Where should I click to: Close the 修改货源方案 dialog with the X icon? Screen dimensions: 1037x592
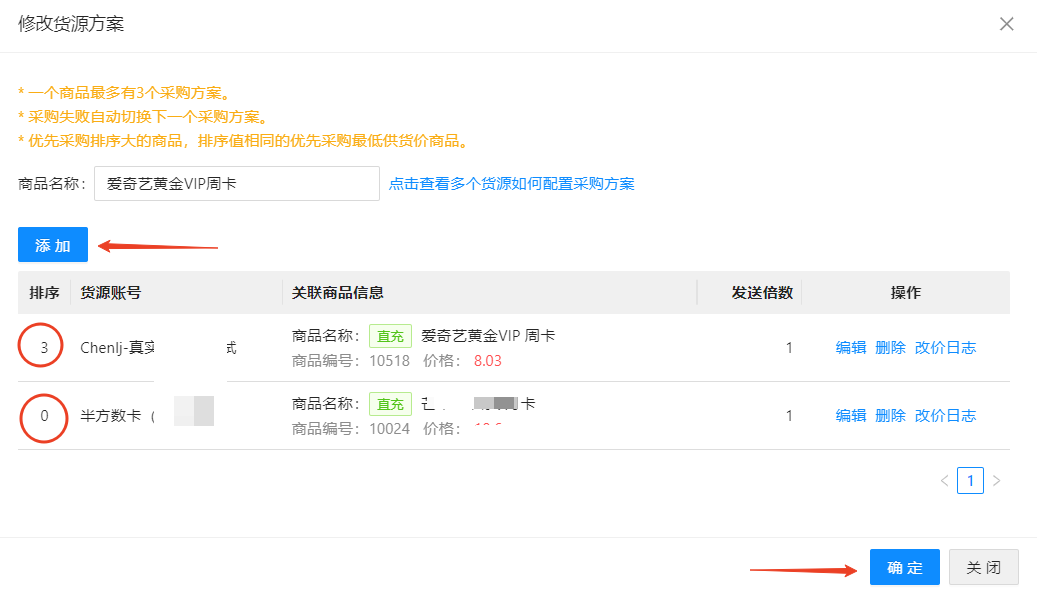[x=1007, y=24]
